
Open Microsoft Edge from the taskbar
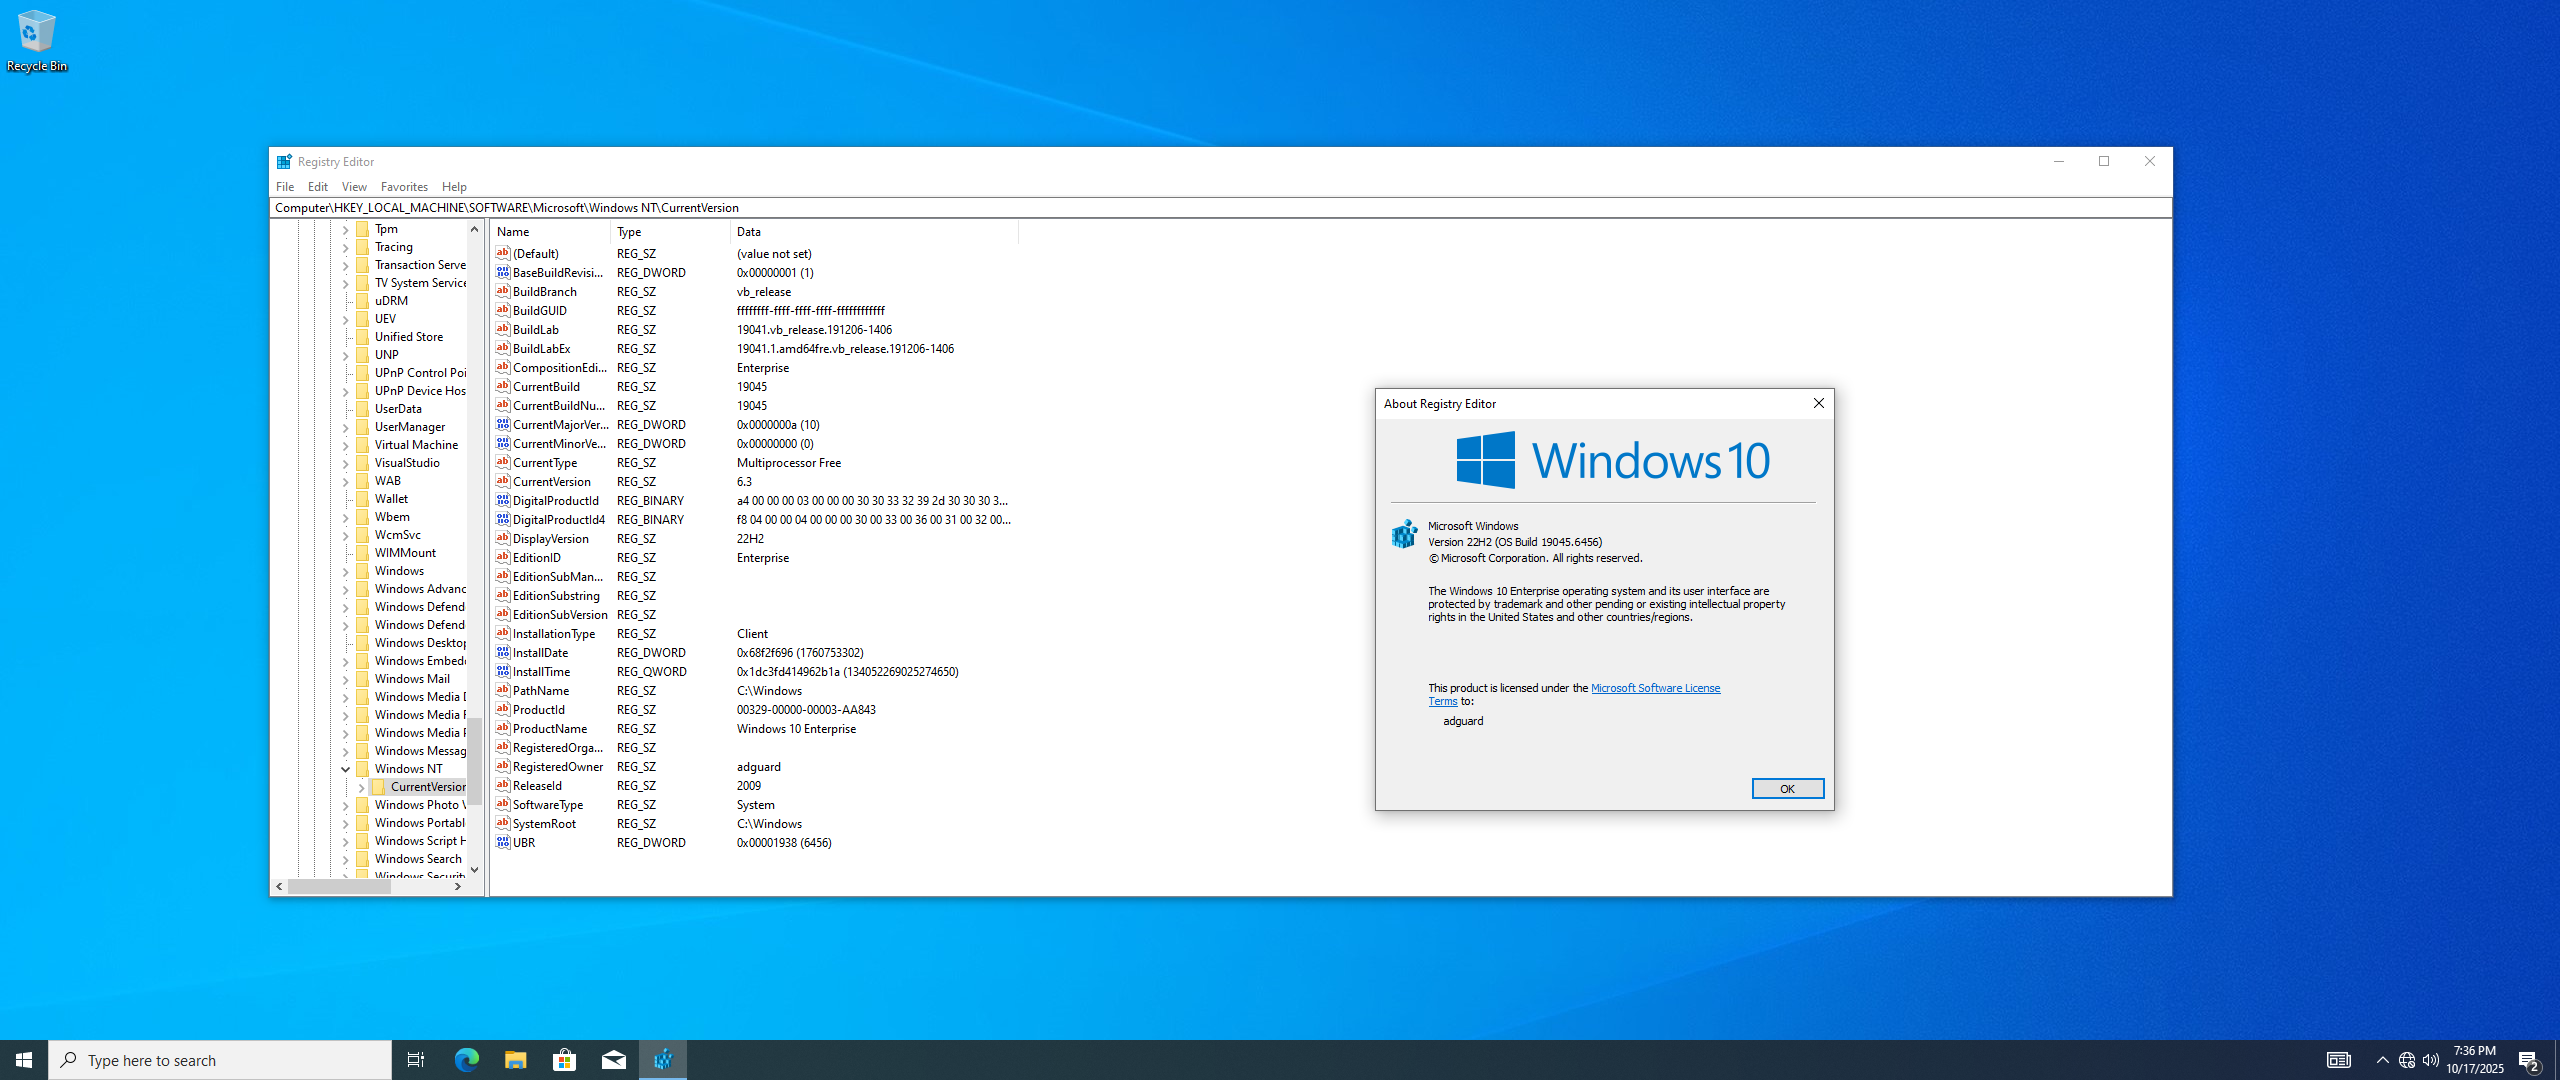466,1060
